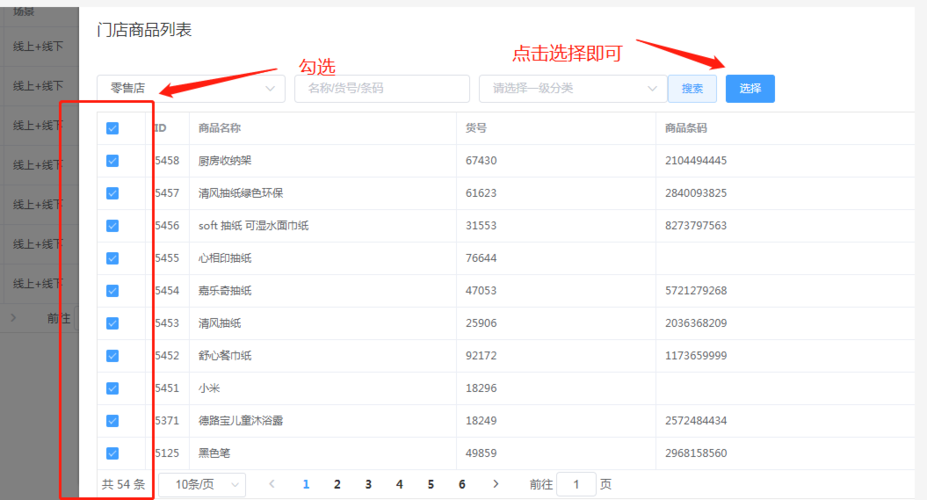927x500 pixels.
Task: Click barcode 2968158560
Action: [x=696, y=453]
